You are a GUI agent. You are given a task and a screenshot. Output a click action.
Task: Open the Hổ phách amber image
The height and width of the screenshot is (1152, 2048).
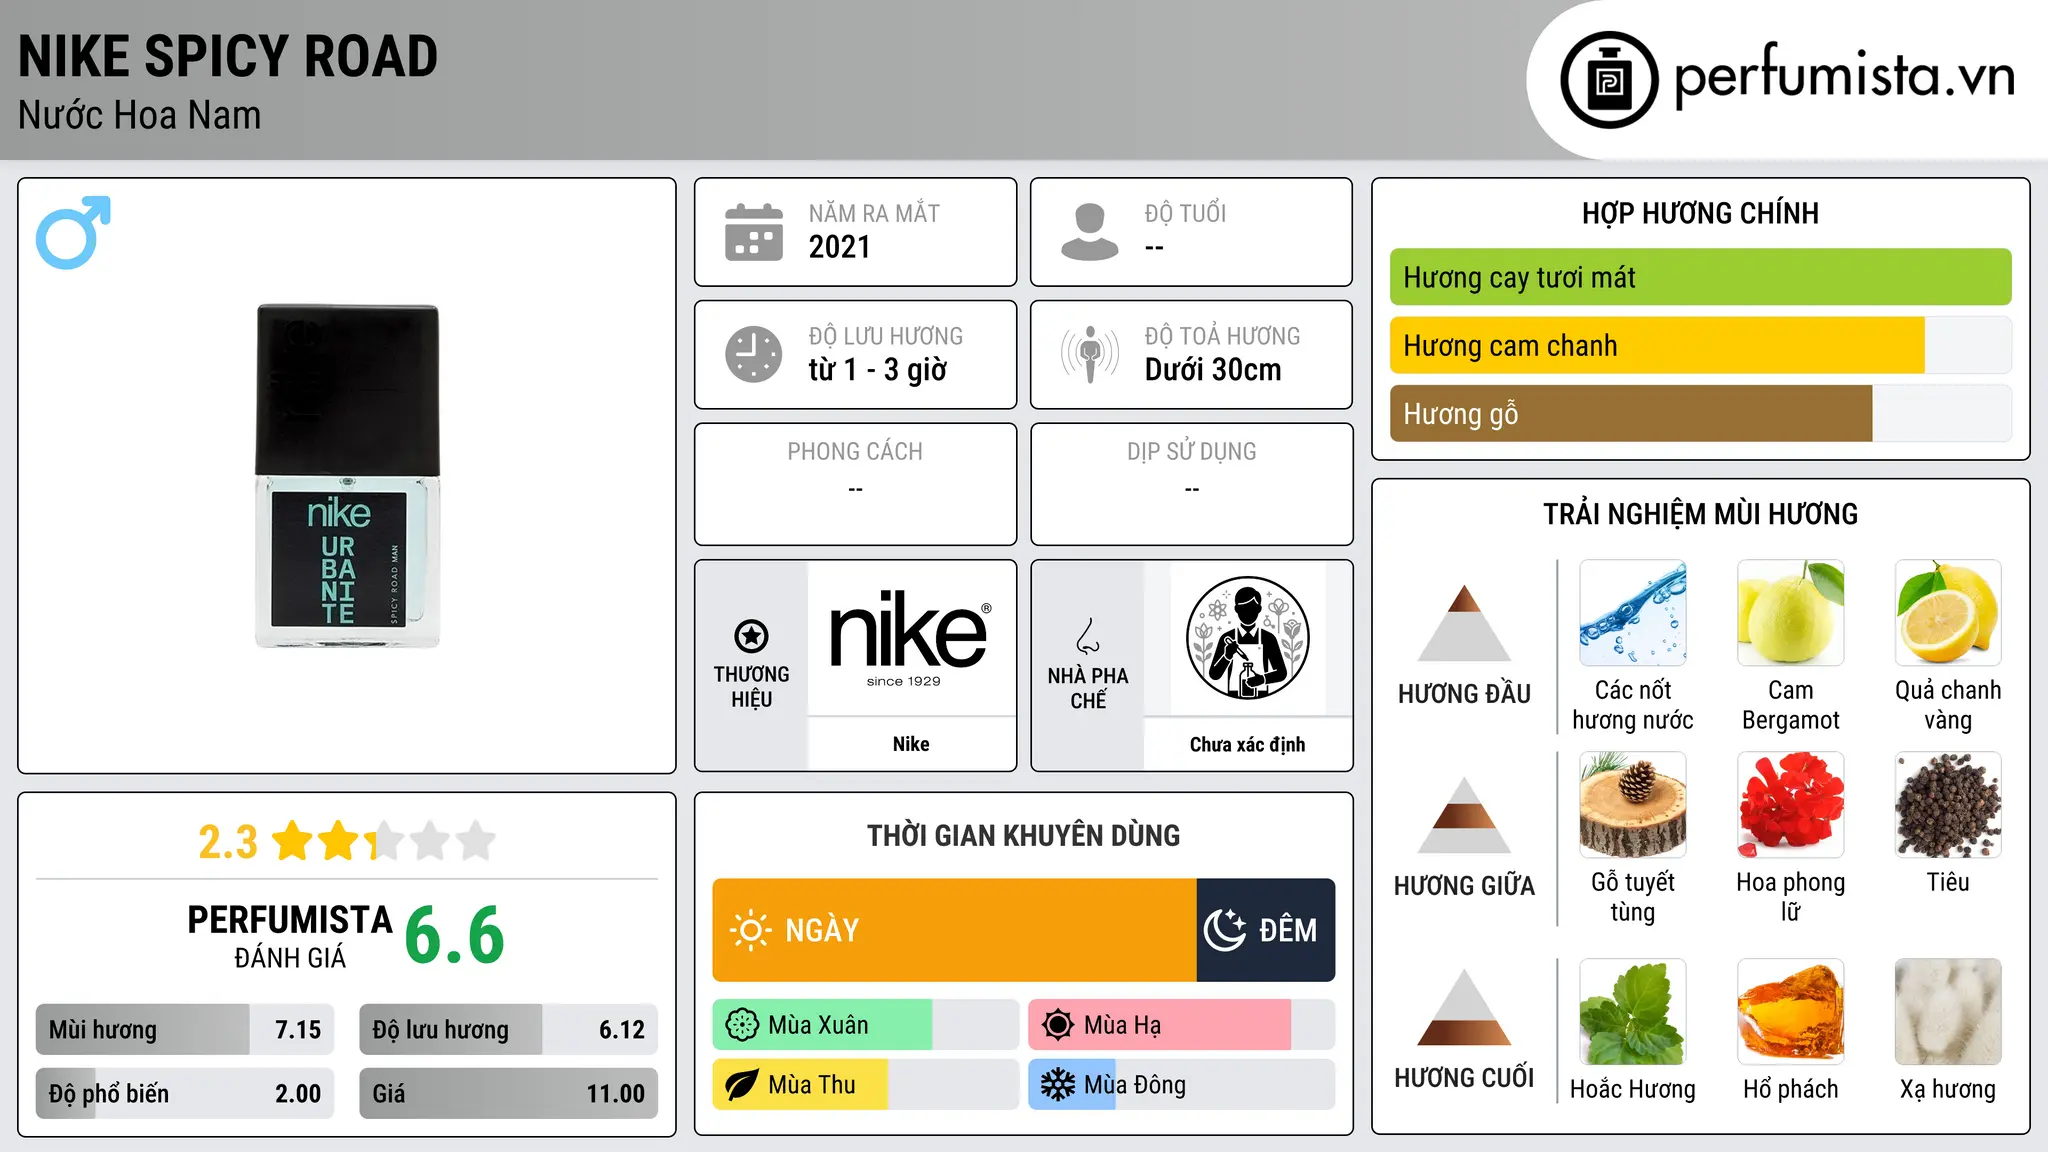point(1791,1012)
